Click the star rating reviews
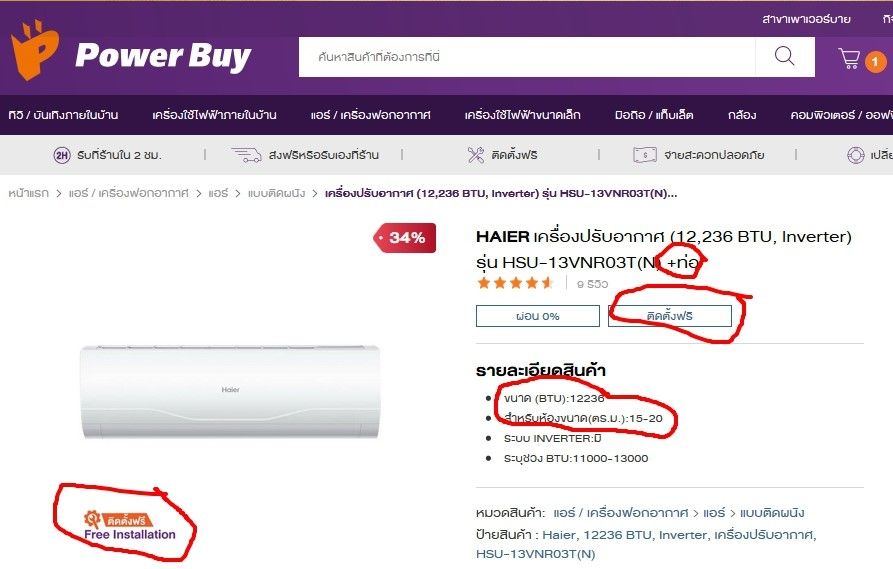Image resolution: width=893 pixels, height=569 pixels. click(515, 283)
